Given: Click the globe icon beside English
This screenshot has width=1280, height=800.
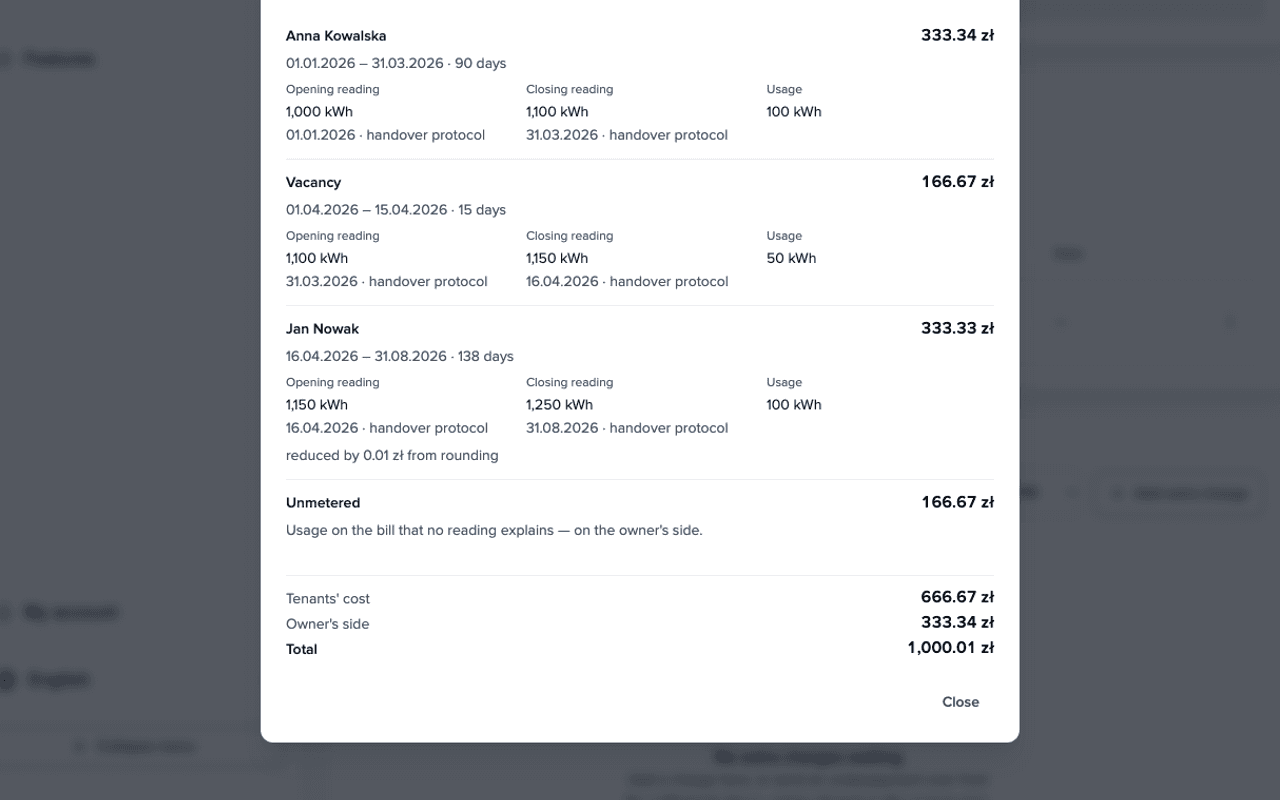Looking at the screenshot, I should (6, 680).
